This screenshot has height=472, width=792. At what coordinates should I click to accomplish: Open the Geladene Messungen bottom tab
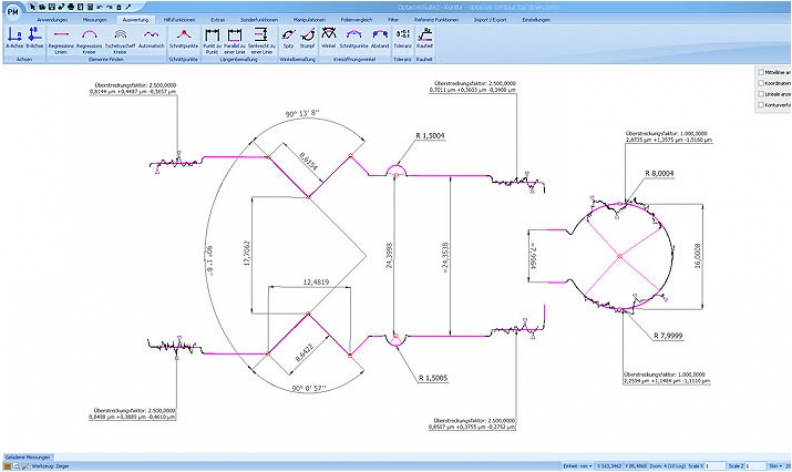28,457
